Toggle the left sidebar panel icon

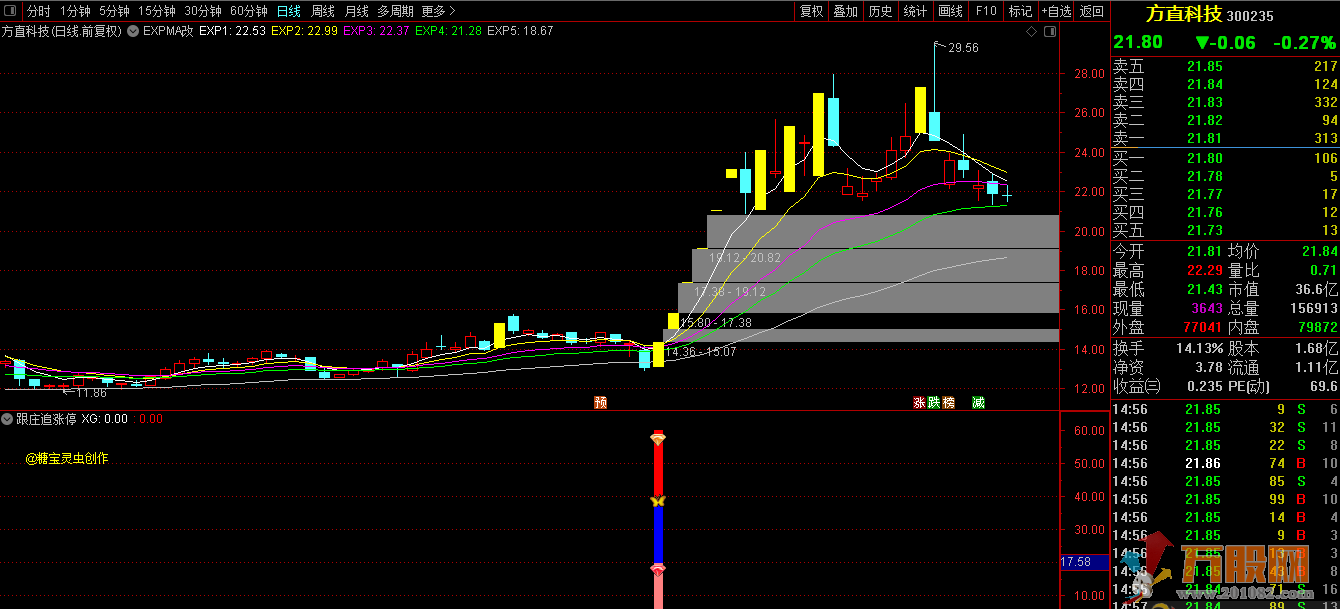[x=12, y=11]
